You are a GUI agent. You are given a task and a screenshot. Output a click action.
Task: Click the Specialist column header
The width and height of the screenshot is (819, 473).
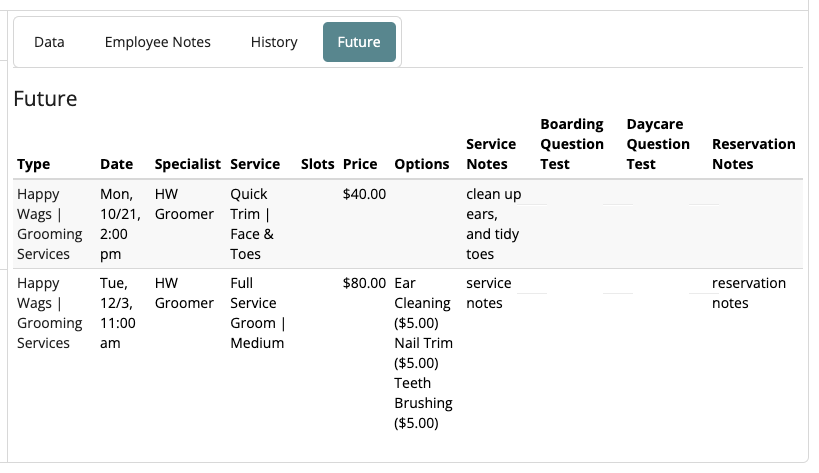point(188,164)
